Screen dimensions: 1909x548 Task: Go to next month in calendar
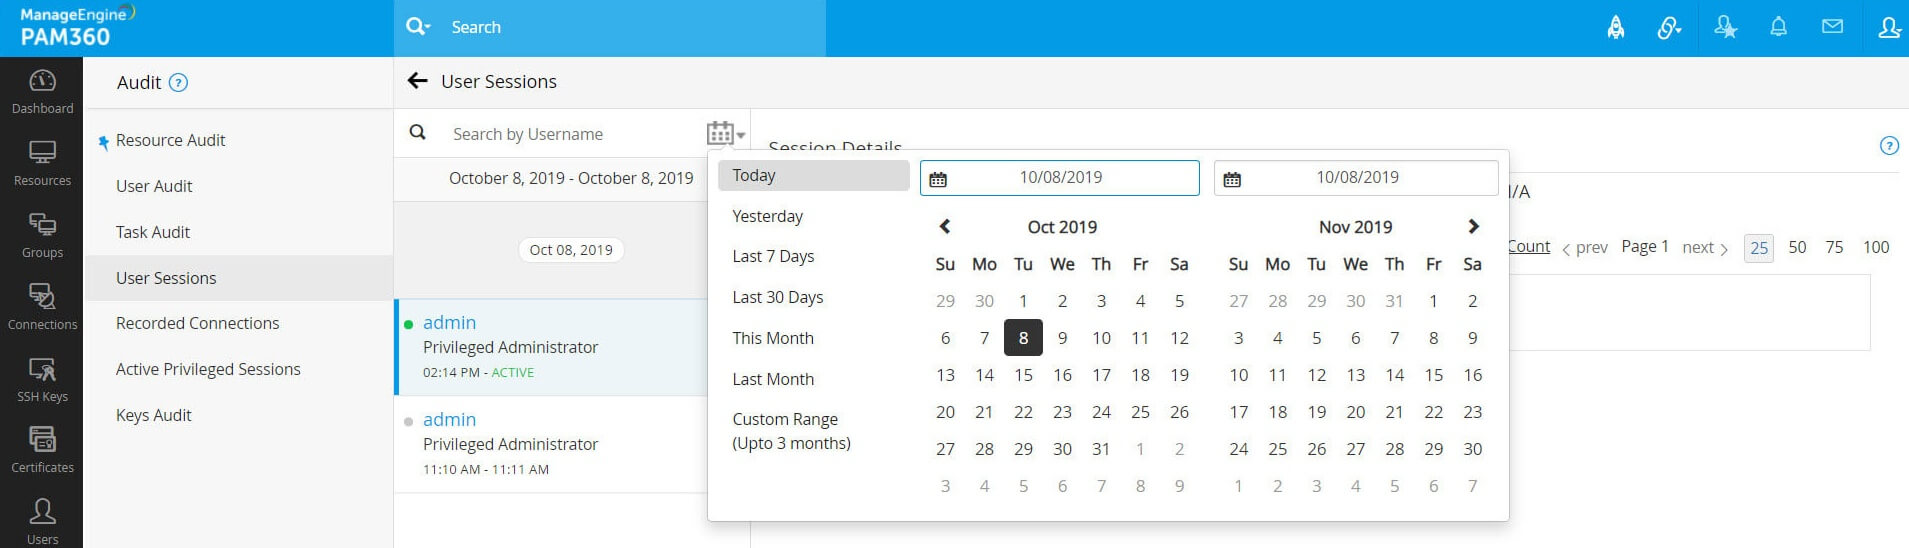pyautogui.click(x=1472, y=227)
